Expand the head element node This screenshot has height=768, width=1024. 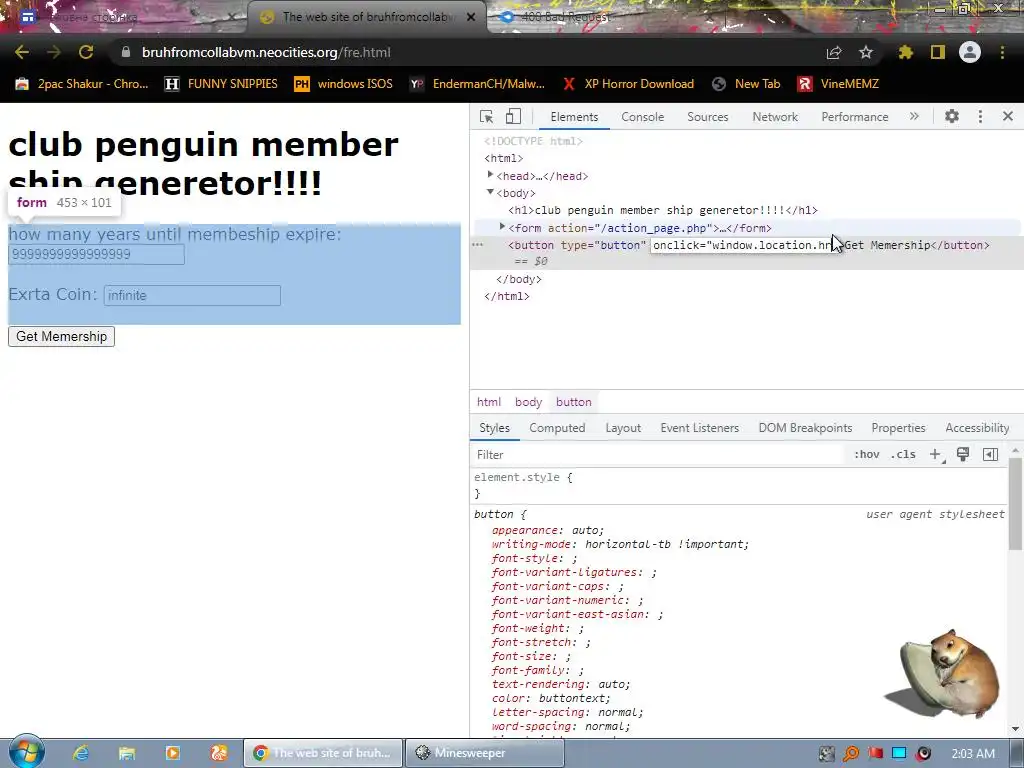pos(490,175)
